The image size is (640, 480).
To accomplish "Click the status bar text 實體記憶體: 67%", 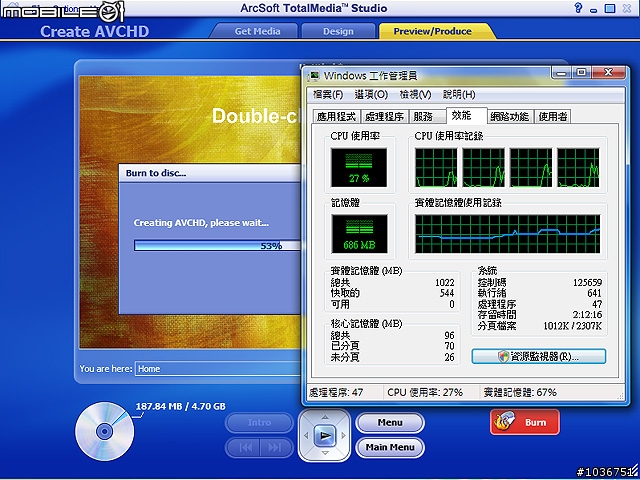I will click(x=520, y=393).
